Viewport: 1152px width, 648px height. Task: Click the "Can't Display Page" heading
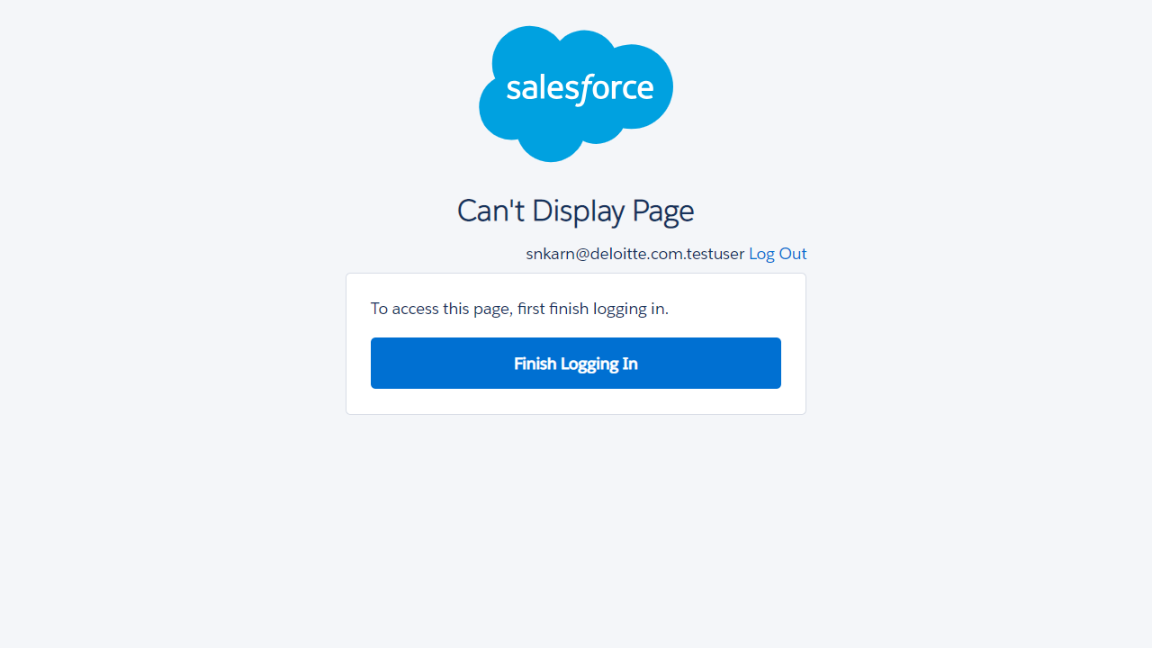pyautogui.click(x=575, y=211)
